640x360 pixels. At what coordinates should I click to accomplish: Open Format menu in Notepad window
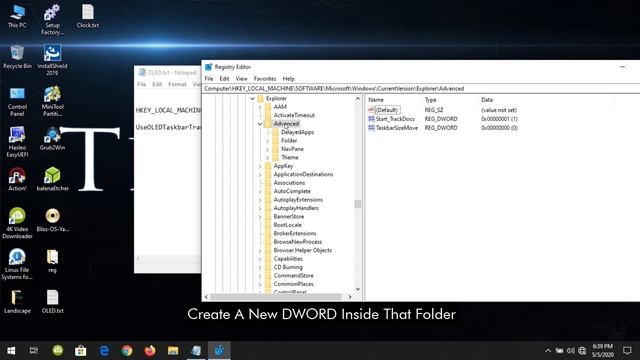point(177,84)
